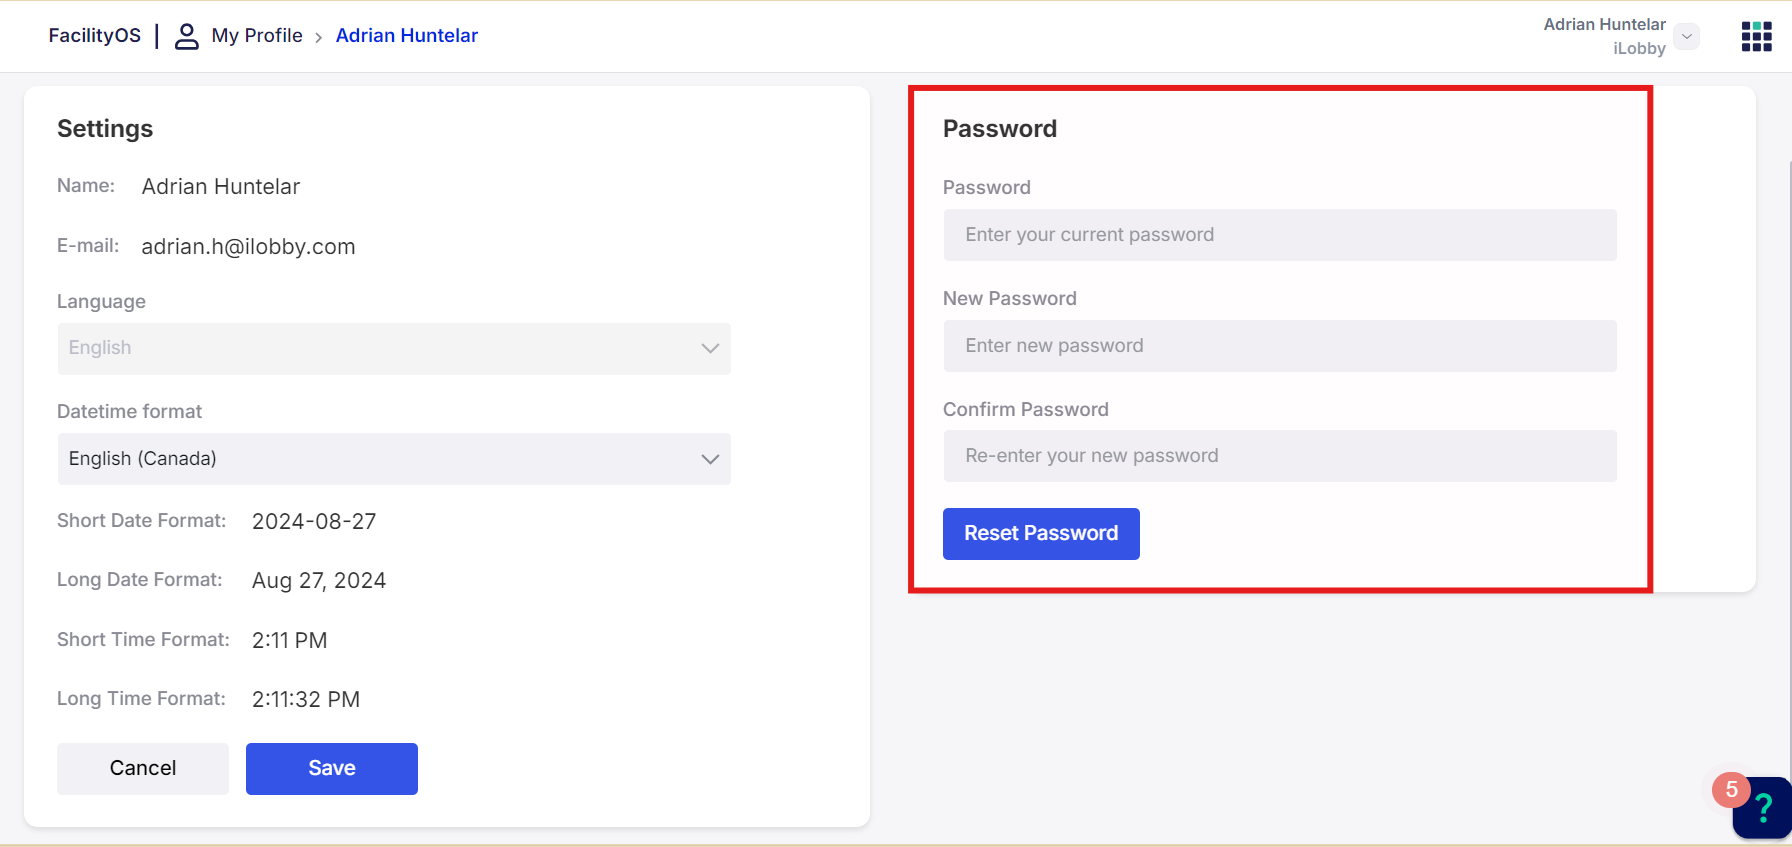Click the My Profile person icon
1792x847 pixels.
187,36
